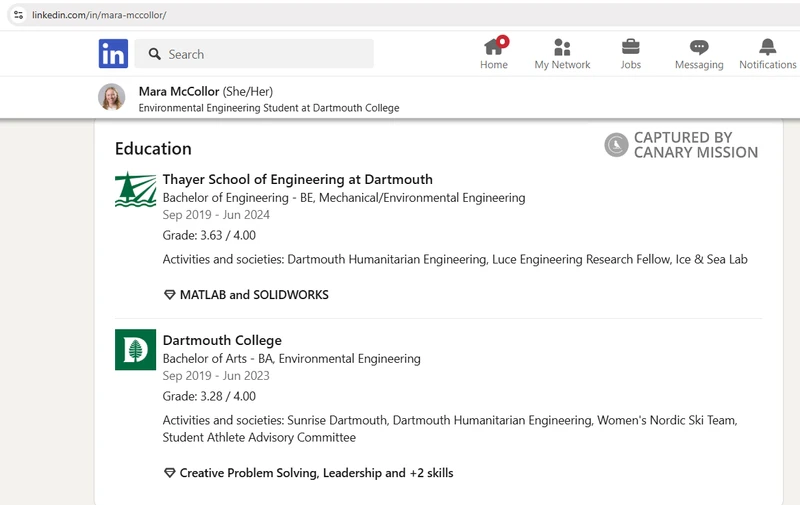Open My Network people icon
The height and width of the screenshot is (505, 800).
tap(562, 47)
